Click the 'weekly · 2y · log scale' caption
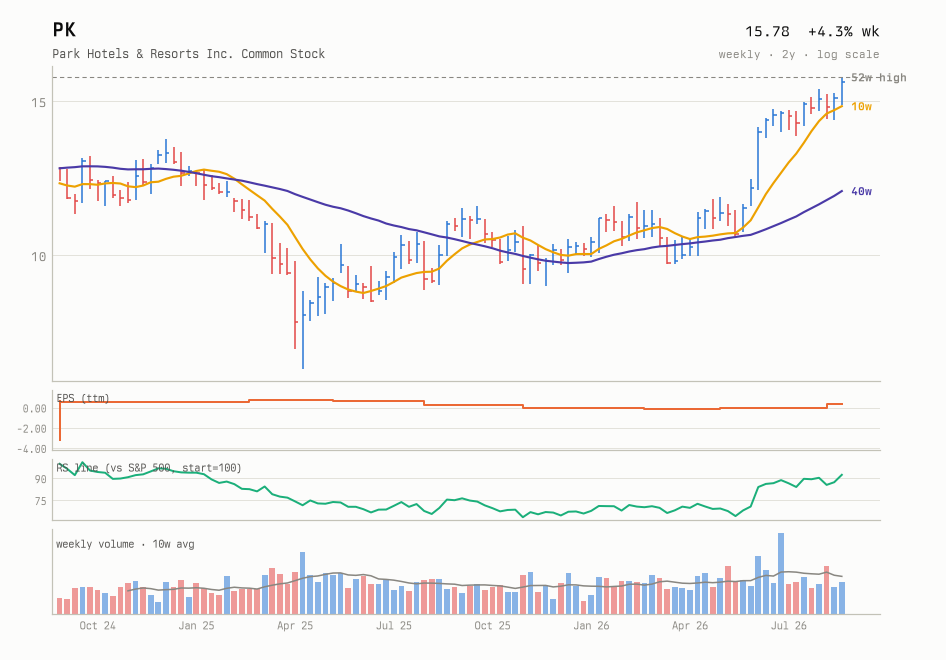Screen dimensions: 946x660 (799, 54)
